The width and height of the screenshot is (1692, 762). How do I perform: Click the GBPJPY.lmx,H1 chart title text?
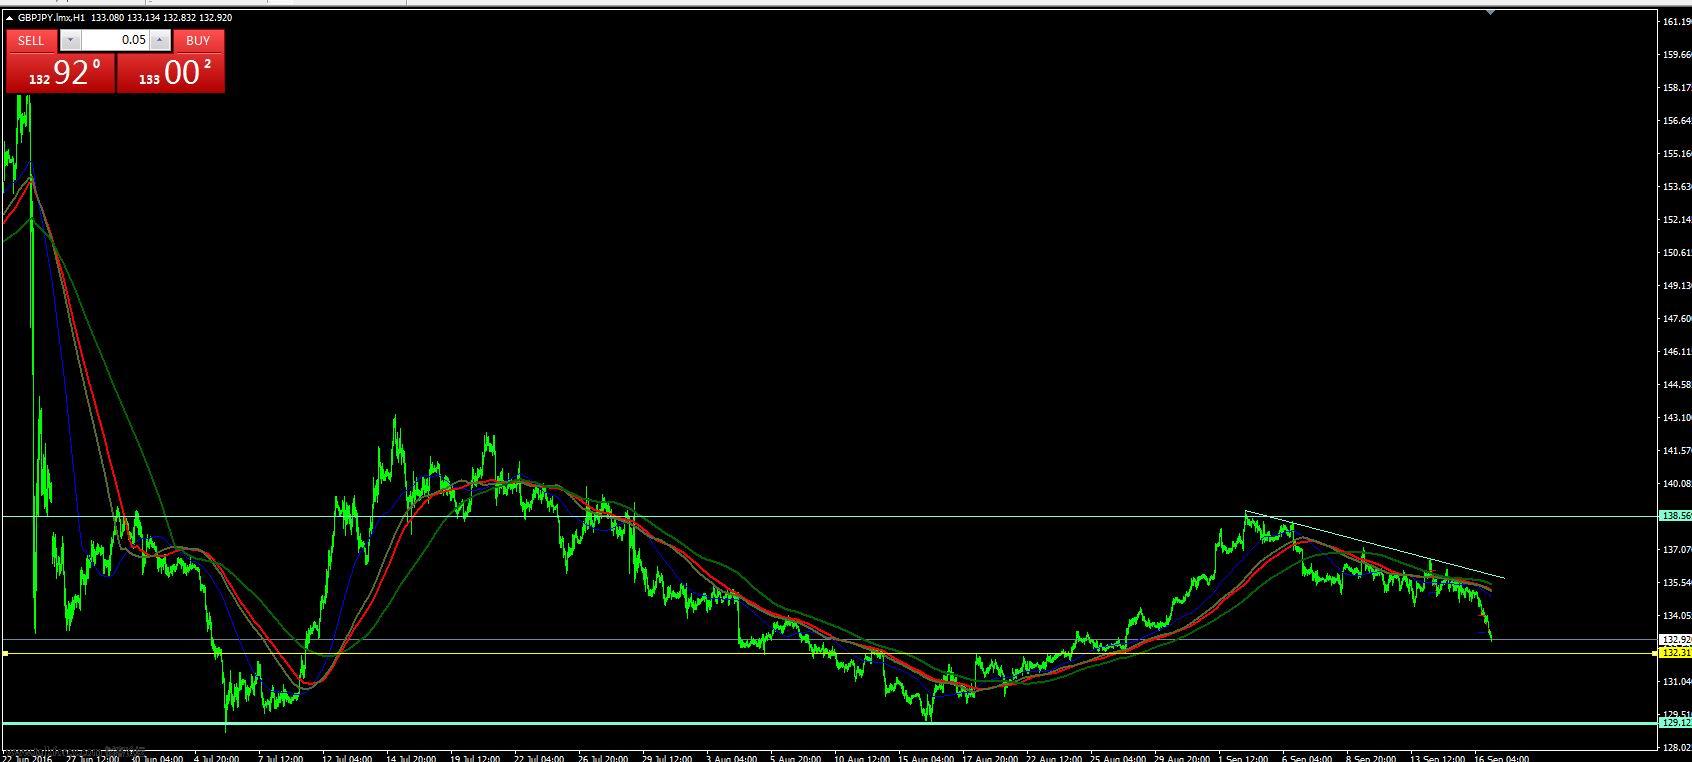click(51, 18)
